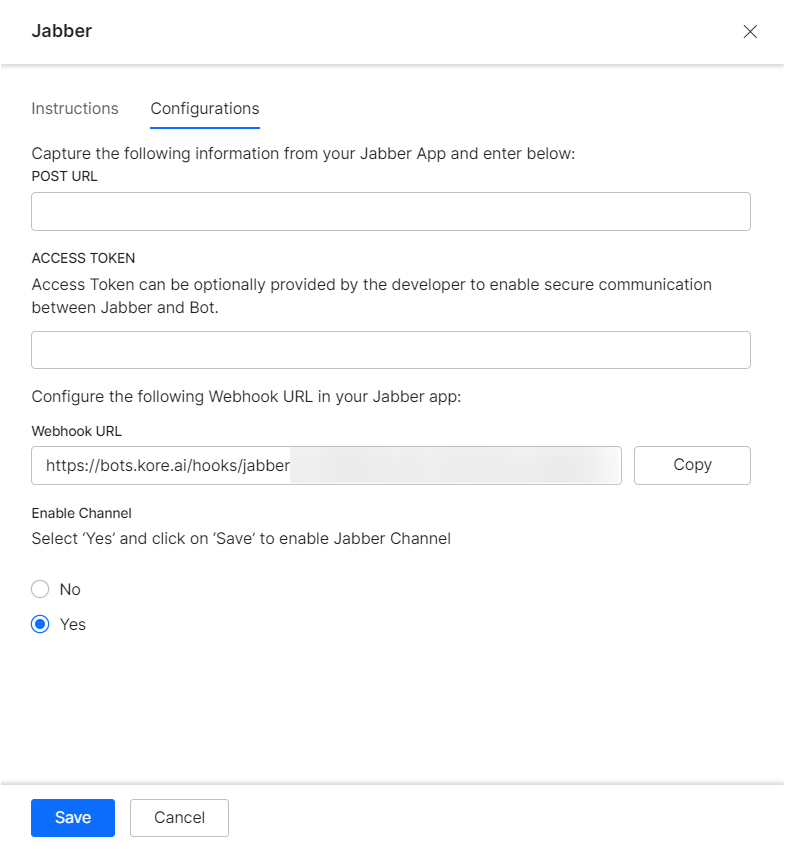Switch to the Instructions tab

point(75,109)
